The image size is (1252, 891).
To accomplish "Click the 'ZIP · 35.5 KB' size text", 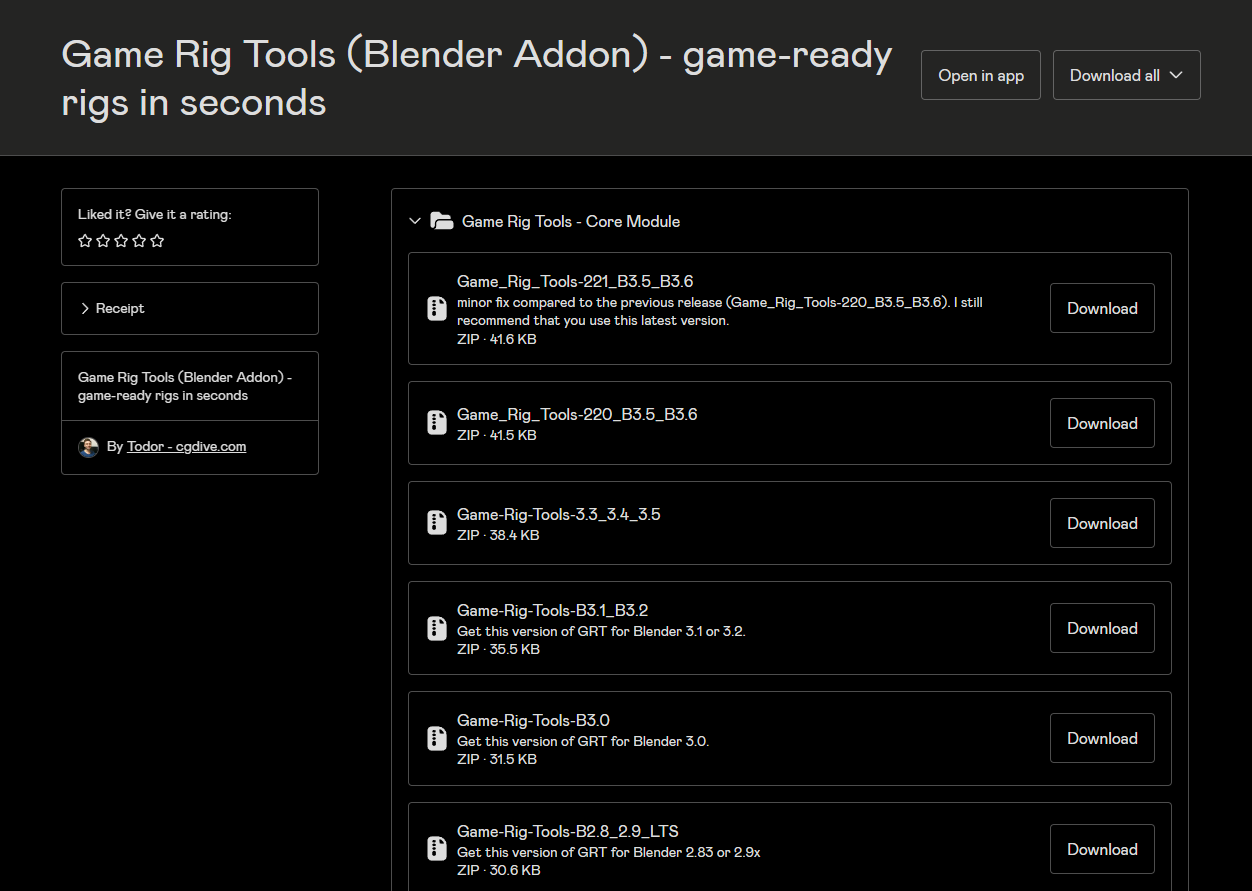I will point(498,649).
